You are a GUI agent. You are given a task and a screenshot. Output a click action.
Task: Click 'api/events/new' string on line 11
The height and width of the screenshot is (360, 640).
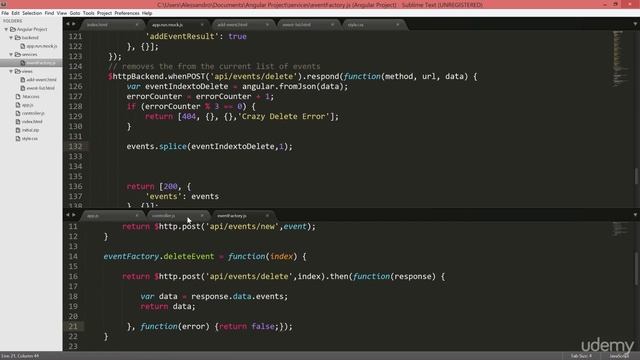coord(243,227)
